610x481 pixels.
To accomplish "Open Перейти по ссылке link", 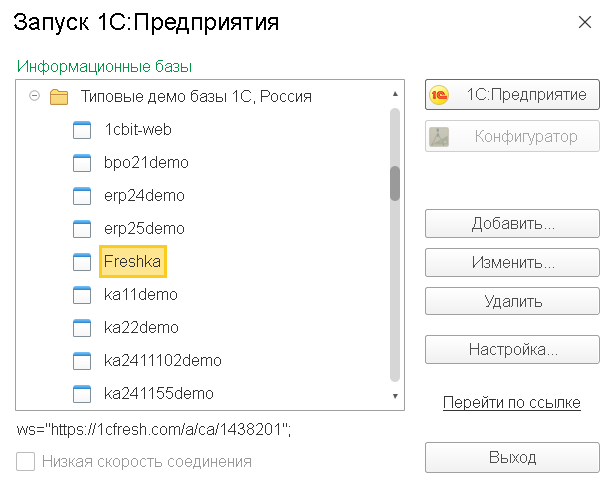I will coord(512,402).
